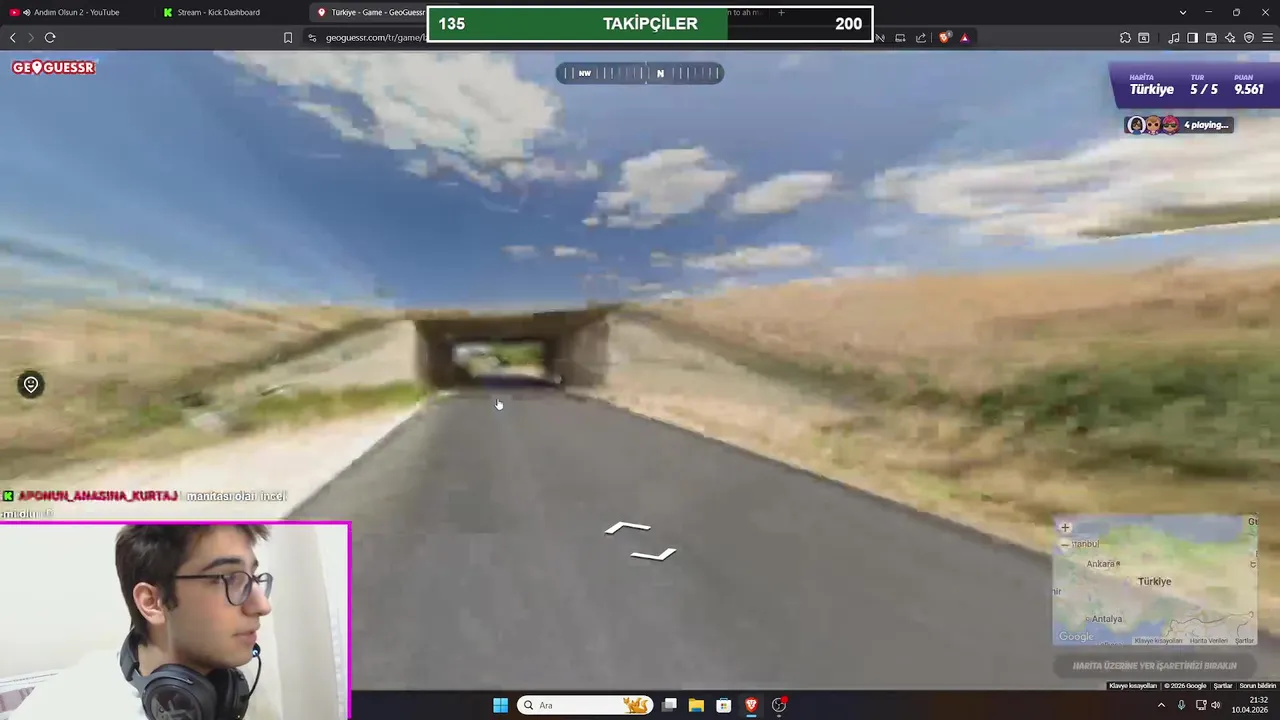Open the Windows Start menu
The height and width of the screenshot is (720, 1280).
(x=500, y=705)
